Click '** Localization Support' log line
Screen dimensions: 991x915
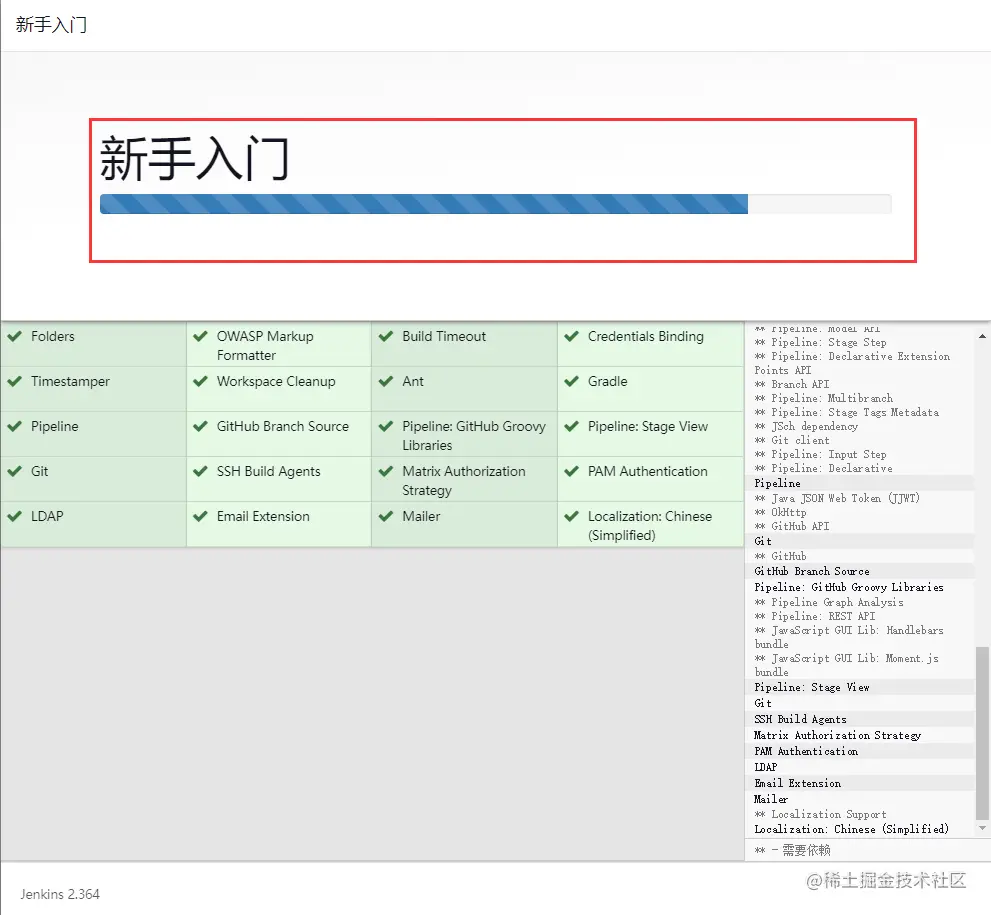820,815
